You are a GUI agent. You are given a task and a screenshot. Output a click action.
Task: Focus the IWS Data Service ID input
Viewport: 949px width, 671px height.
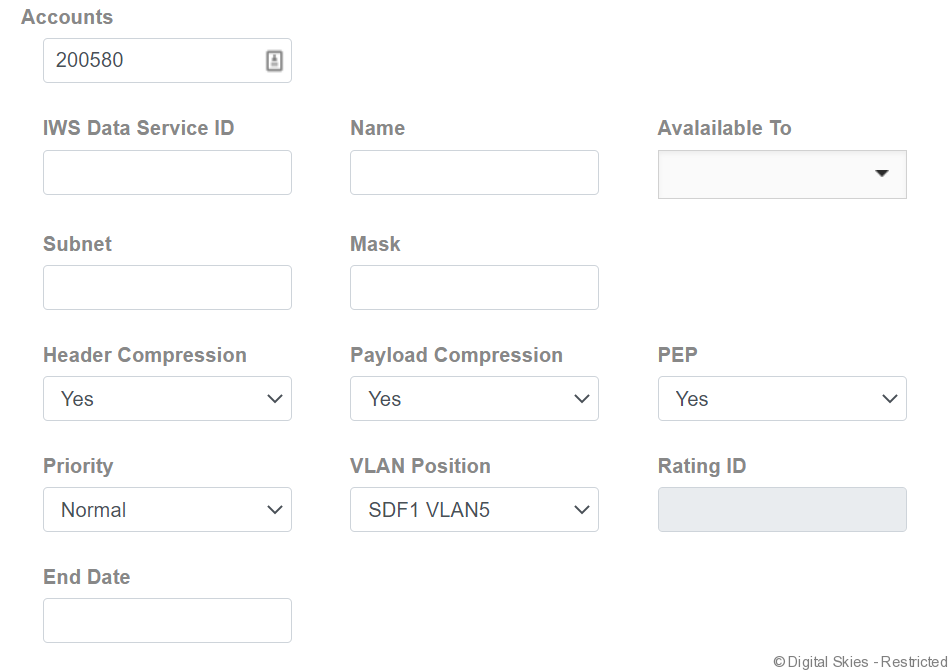[167, 172]
